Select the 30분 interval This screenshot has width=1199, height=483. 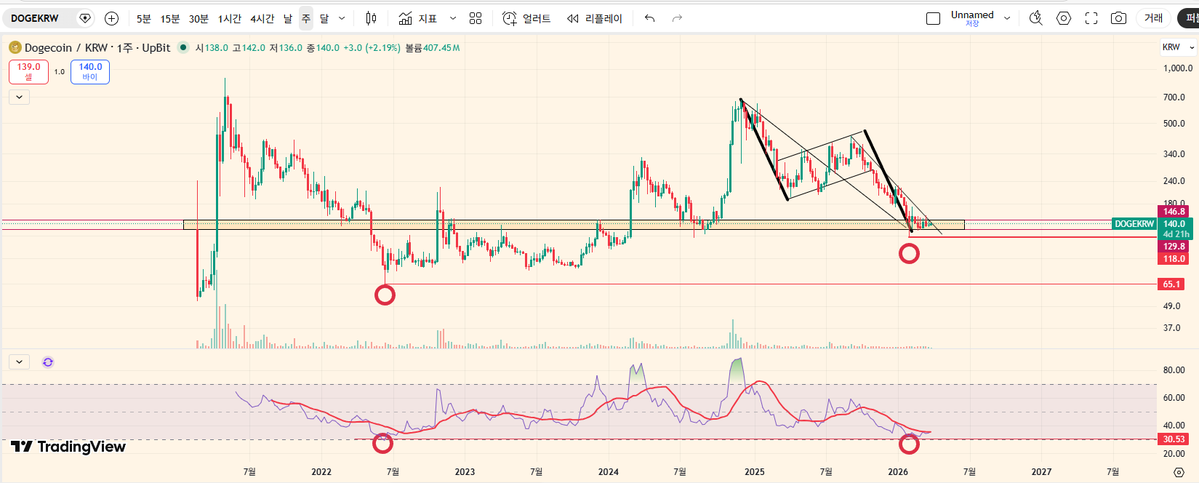(199, 18)
